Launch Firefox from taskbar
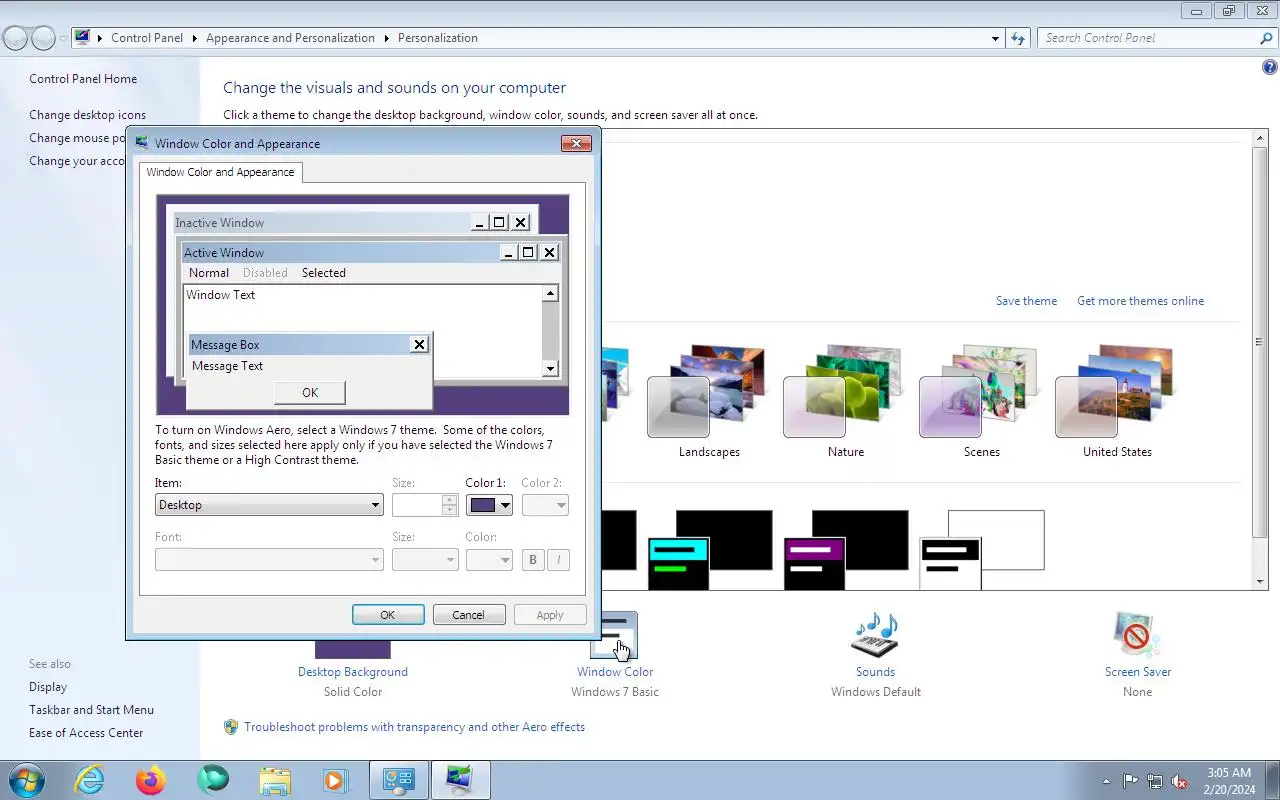This screenshot has height=800, width=1280. [x=151, y=780]
